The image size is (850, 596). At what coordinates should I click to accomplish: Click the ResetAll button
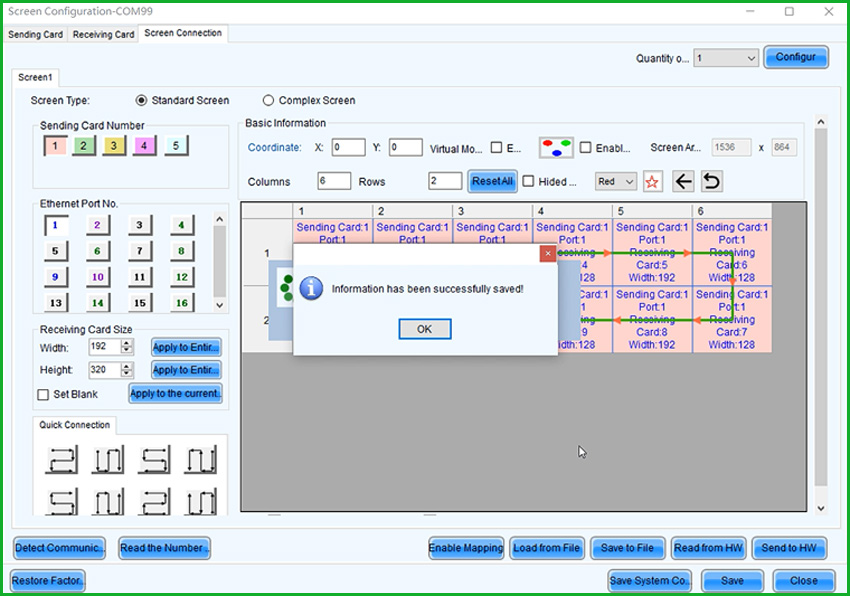pyautogui.click(x=491, y=181)
